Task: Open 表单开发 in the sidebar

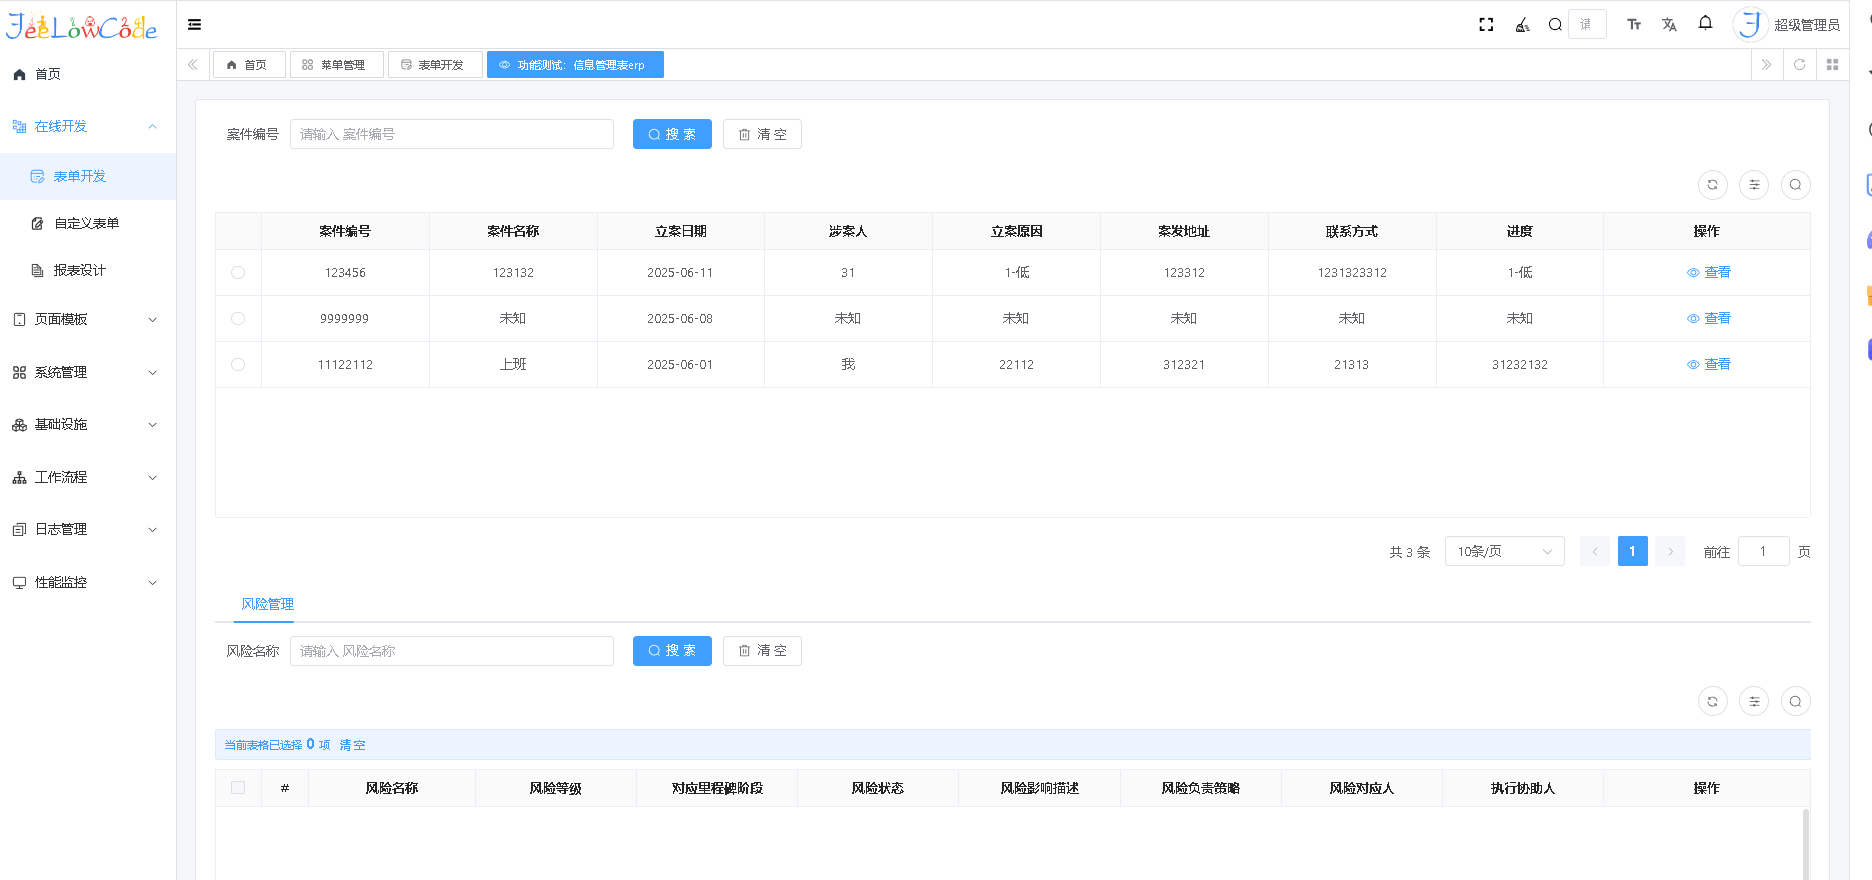Action: tap(88, 176)
